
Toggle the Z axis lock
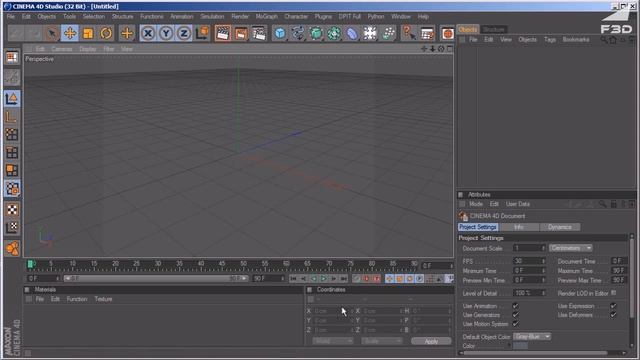(x=184, y=33)
